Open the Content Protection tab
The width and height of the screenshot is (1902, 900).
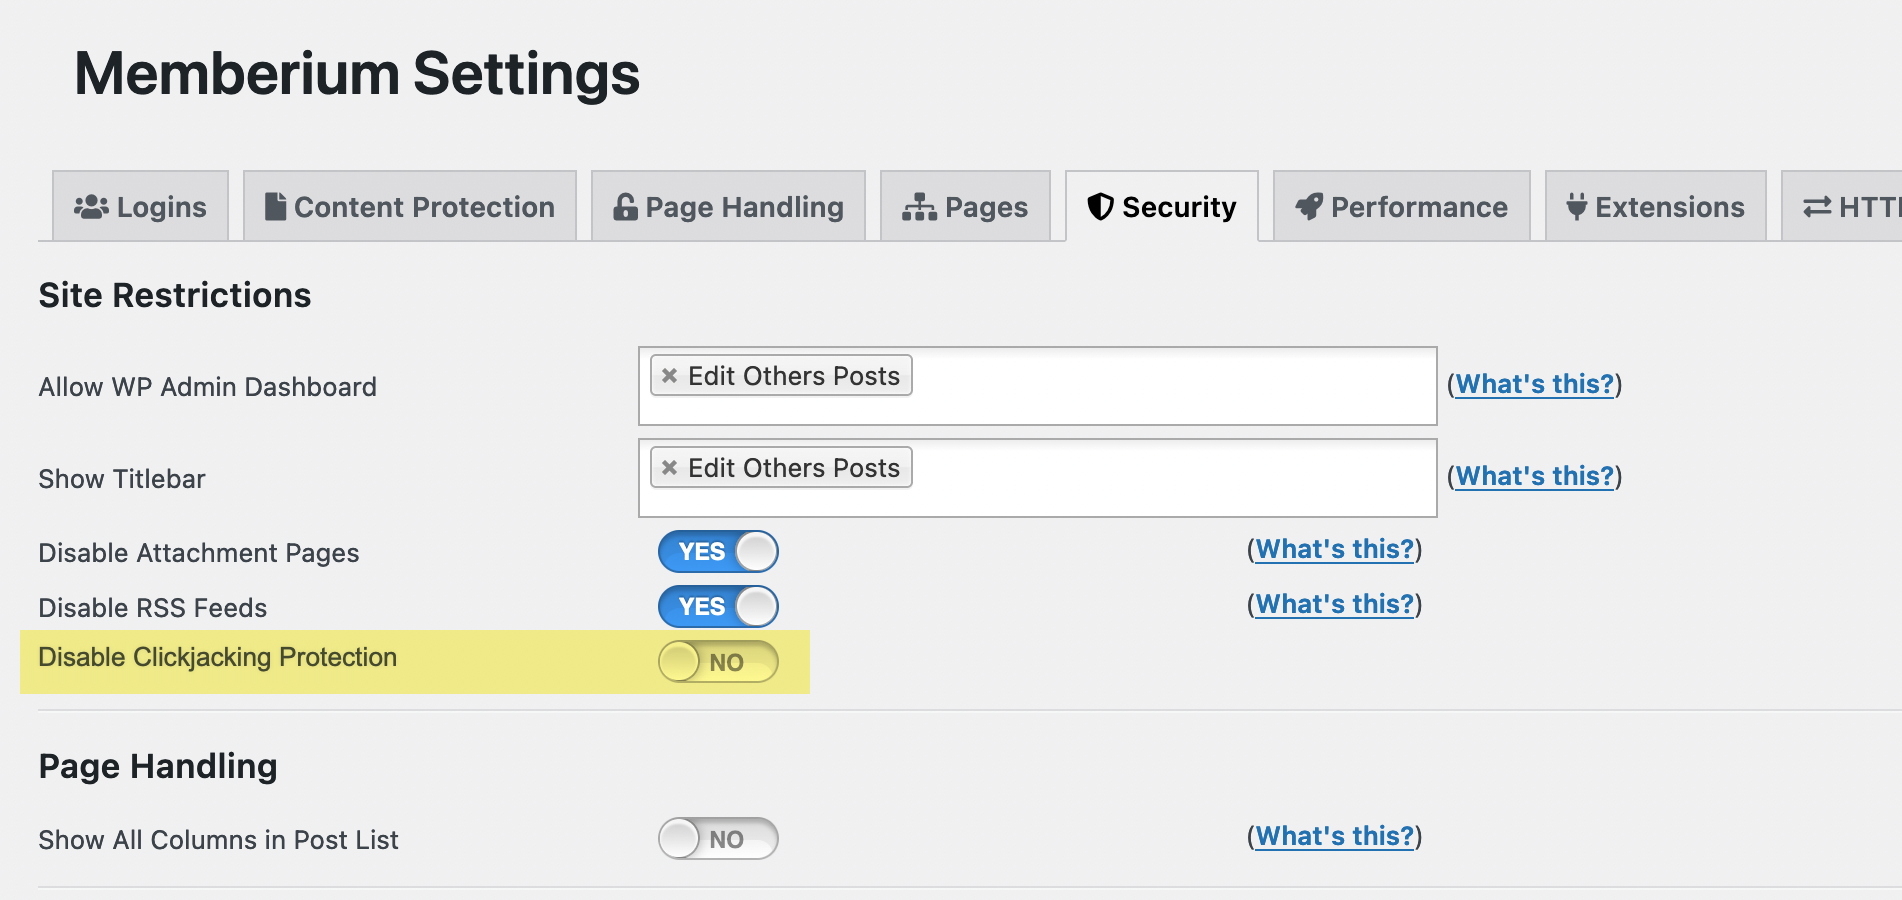[x=410, y=206]
